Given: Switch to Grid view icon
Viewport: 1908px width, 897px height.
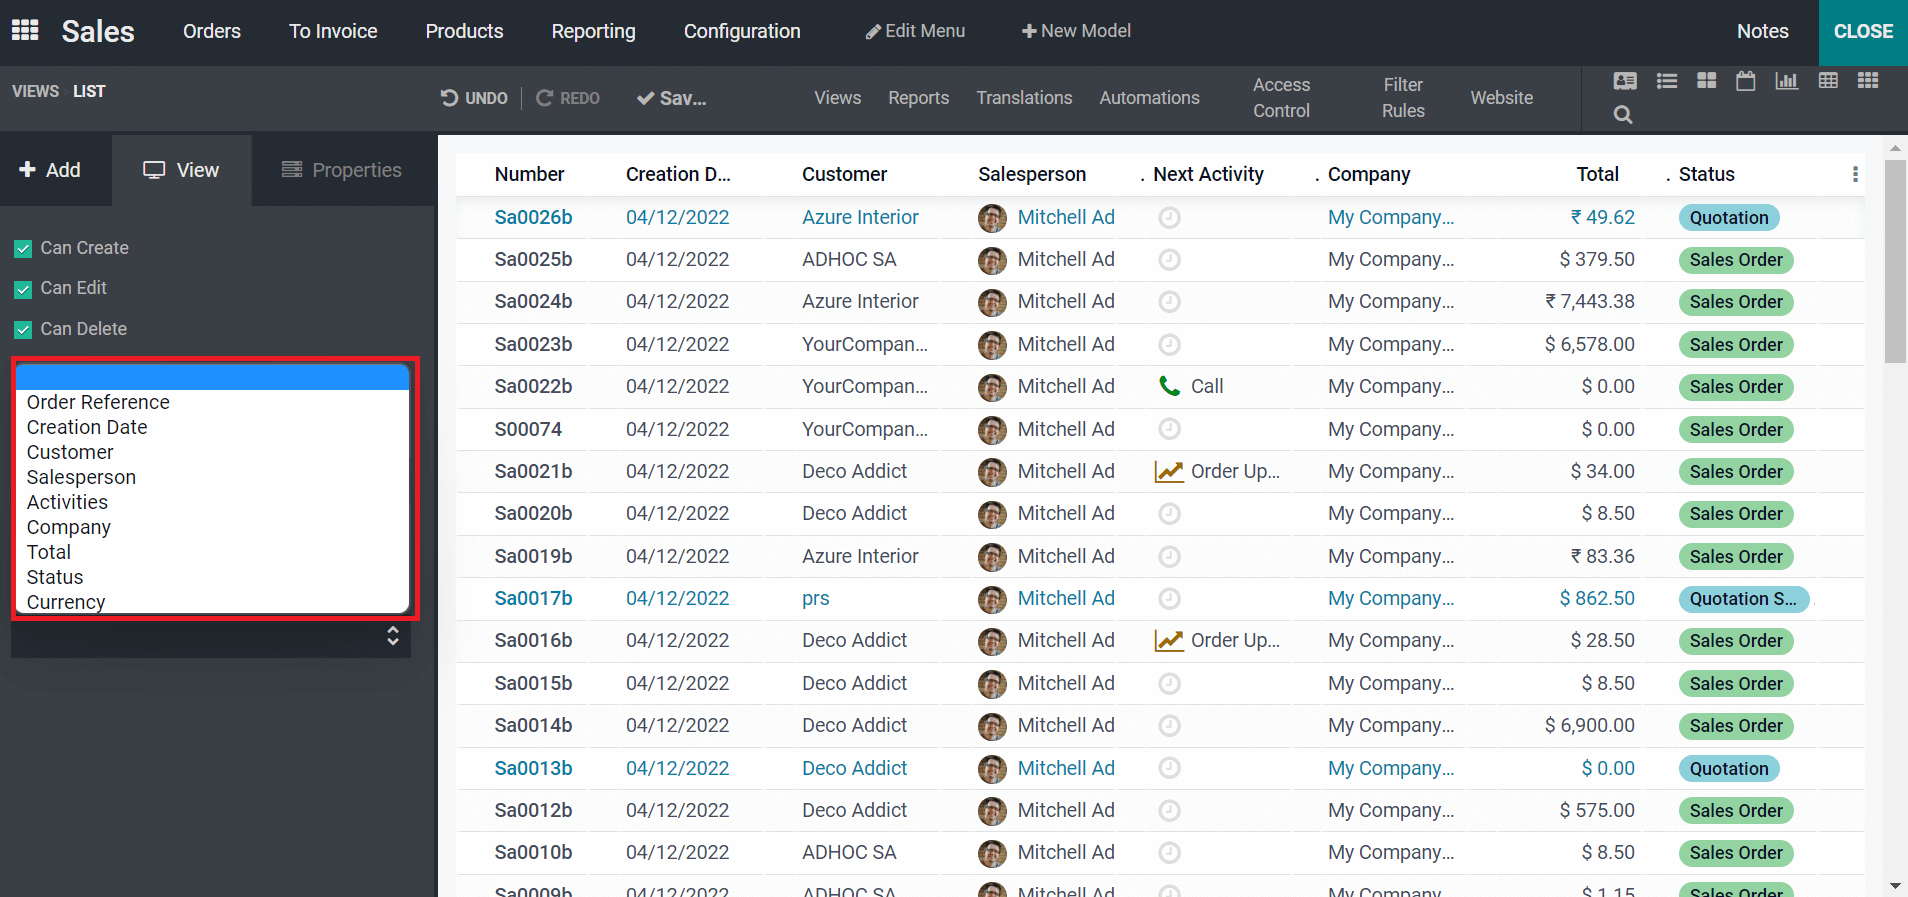Looking at the screenshot, I should [1868, 81].
